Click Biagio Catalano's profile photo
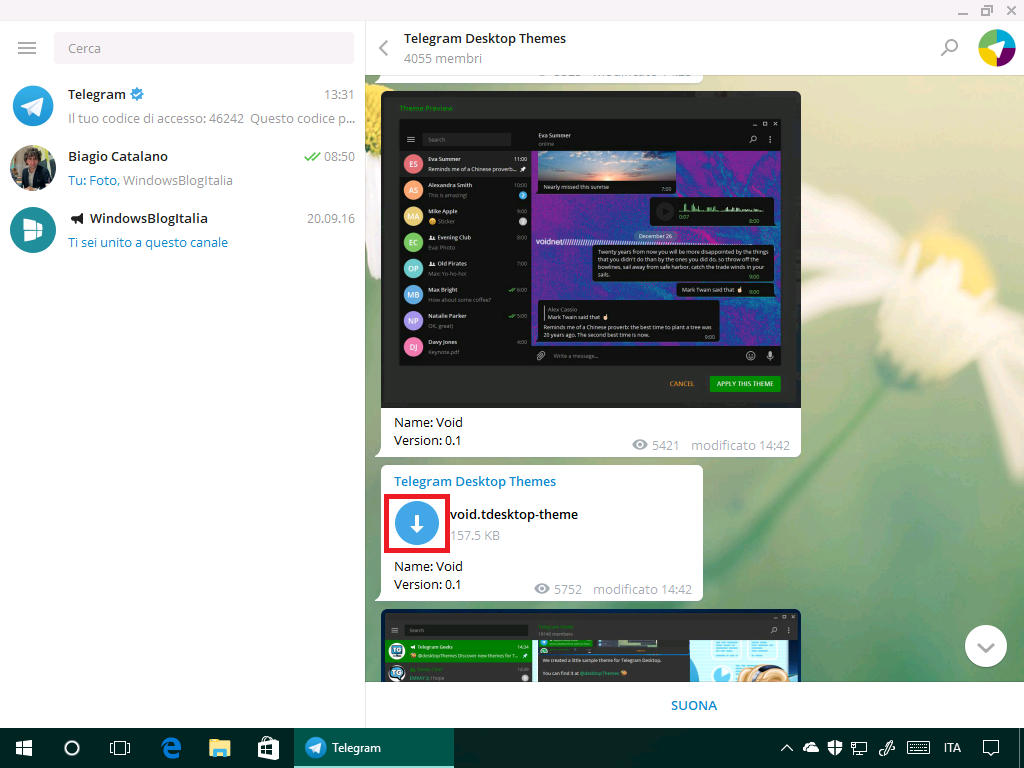Screen dimensions: 1024x768 [x=33, y=168]
